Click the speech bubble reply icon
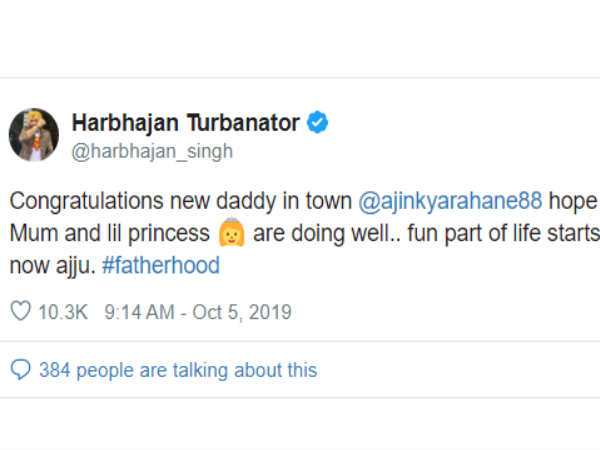This screenshot has height=450, width=600. tap(20, 370)
